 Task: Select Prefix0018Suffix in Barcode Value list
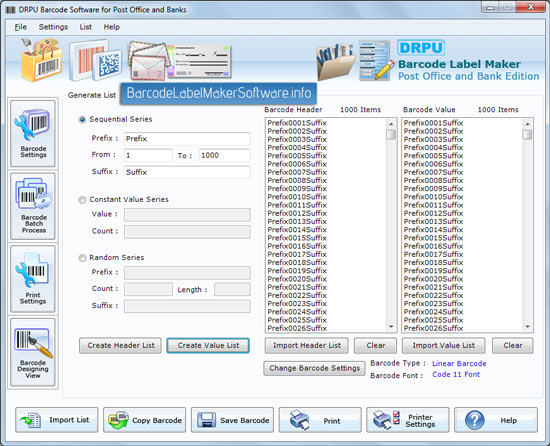click(x=433, y=263)
